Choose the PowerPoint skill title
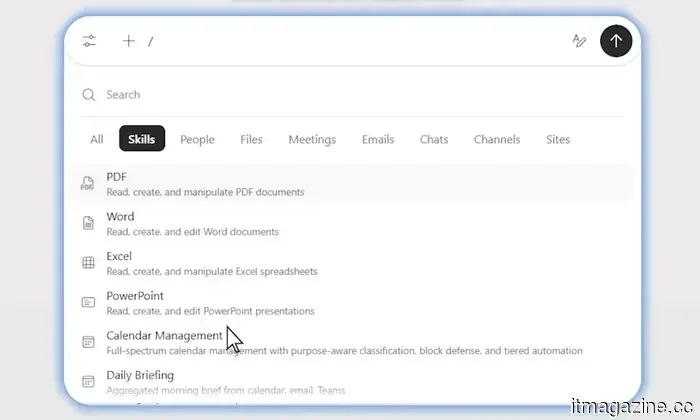The width and height of the screenshot is (700, 420). pos(135,296)
